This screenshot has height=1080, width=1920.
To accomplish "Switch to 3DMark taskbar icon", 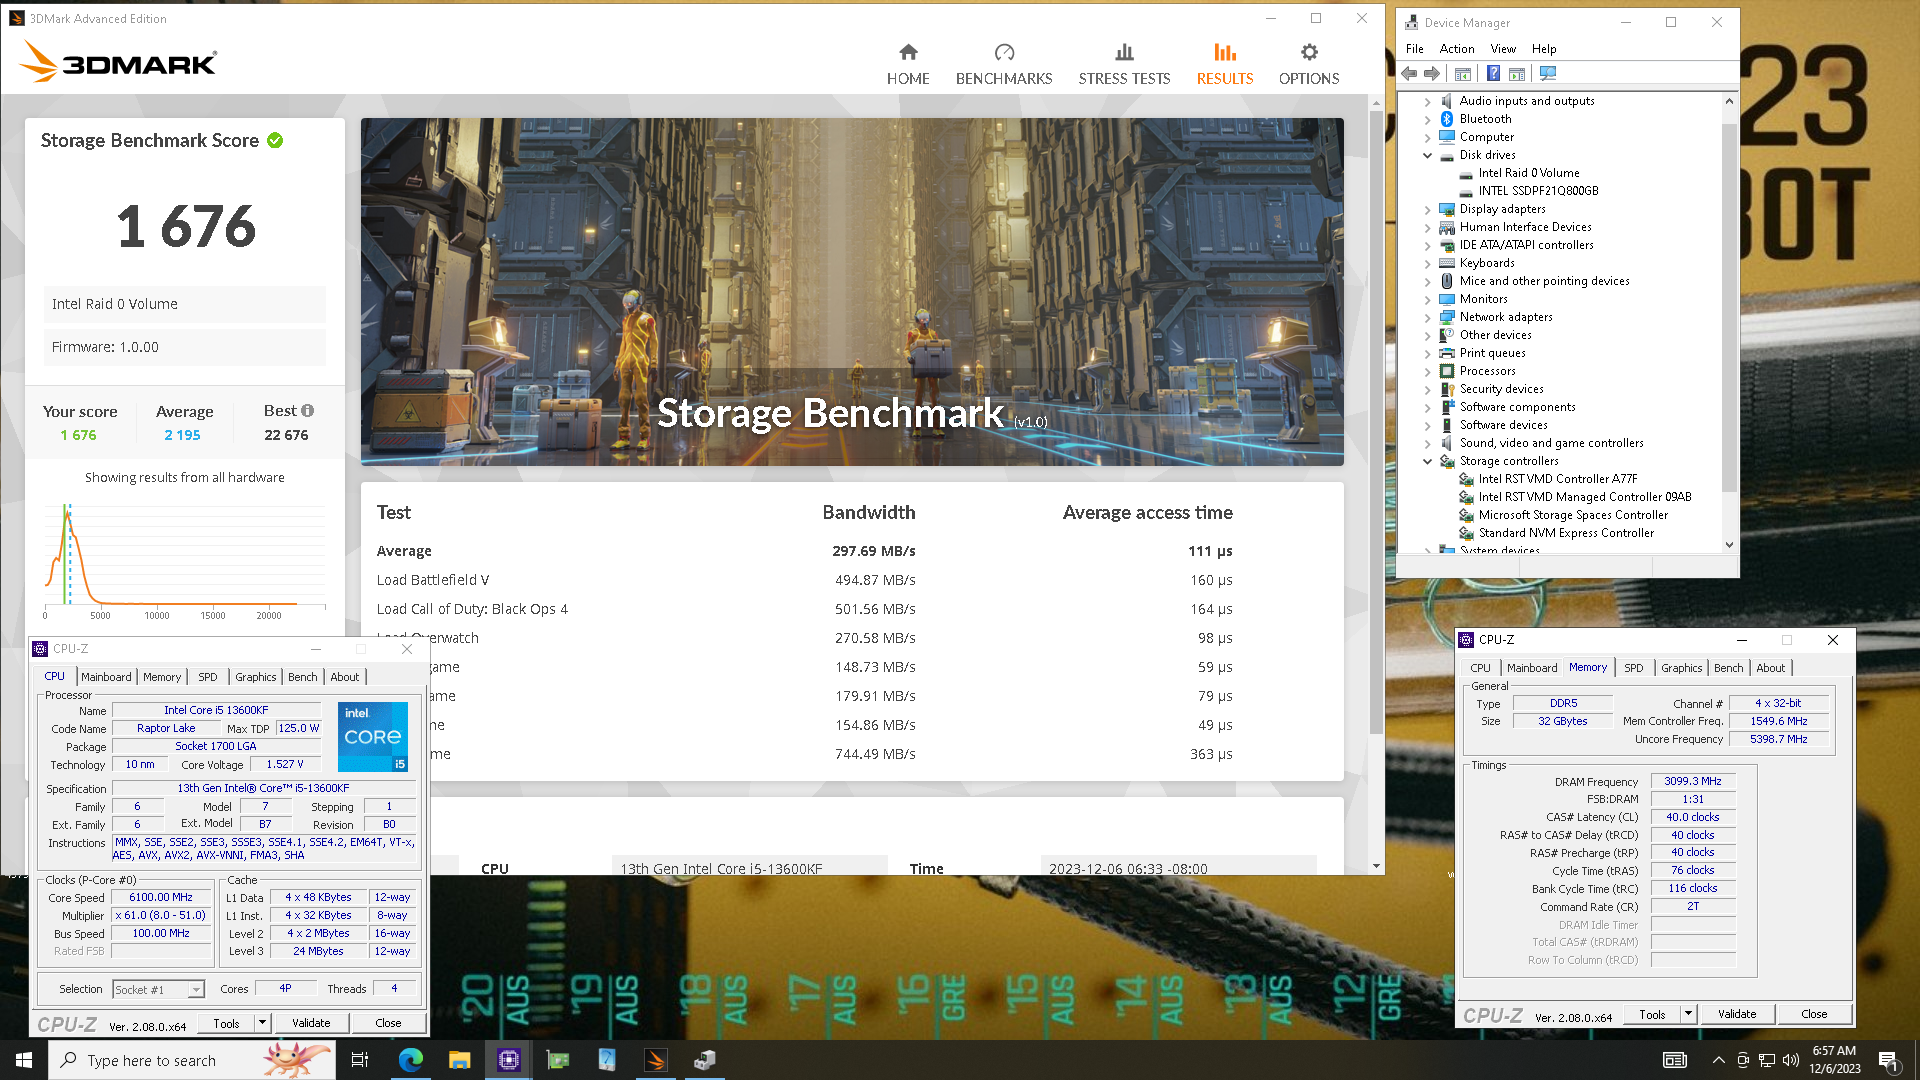I will click(x=656, y=1060).
